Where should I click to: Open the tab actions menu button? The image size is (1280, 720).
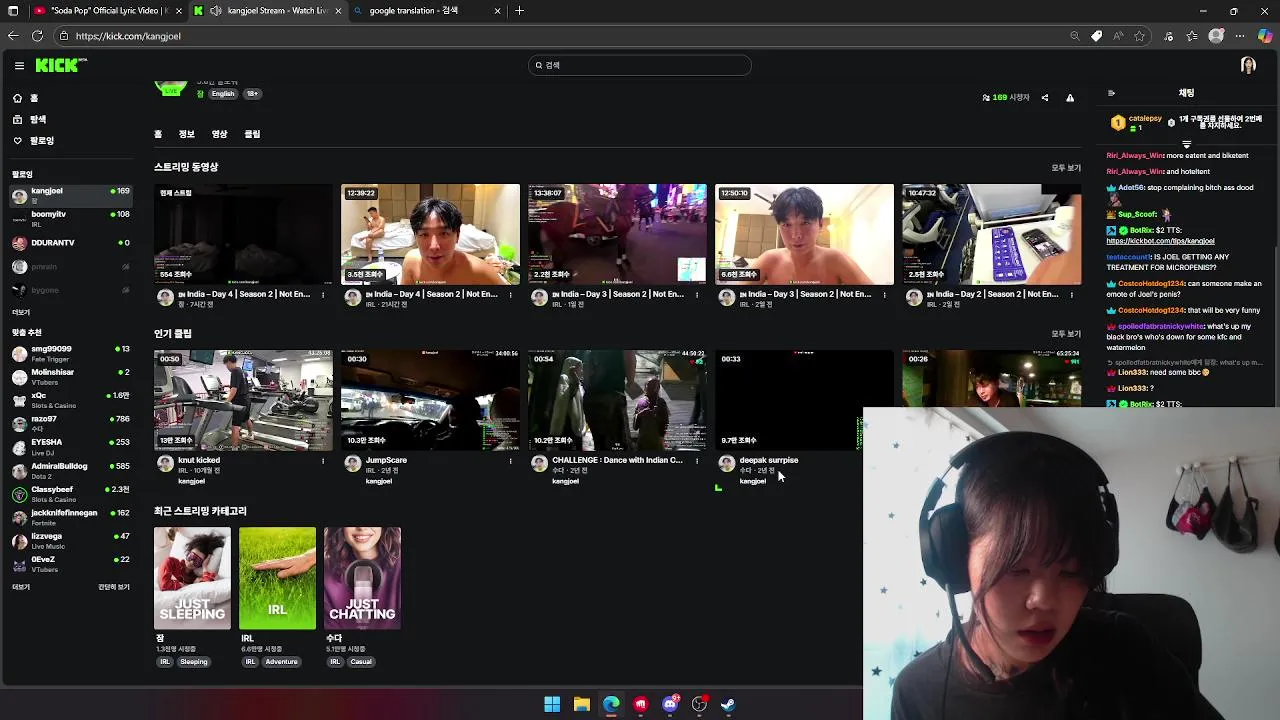[x=13, y=11]
